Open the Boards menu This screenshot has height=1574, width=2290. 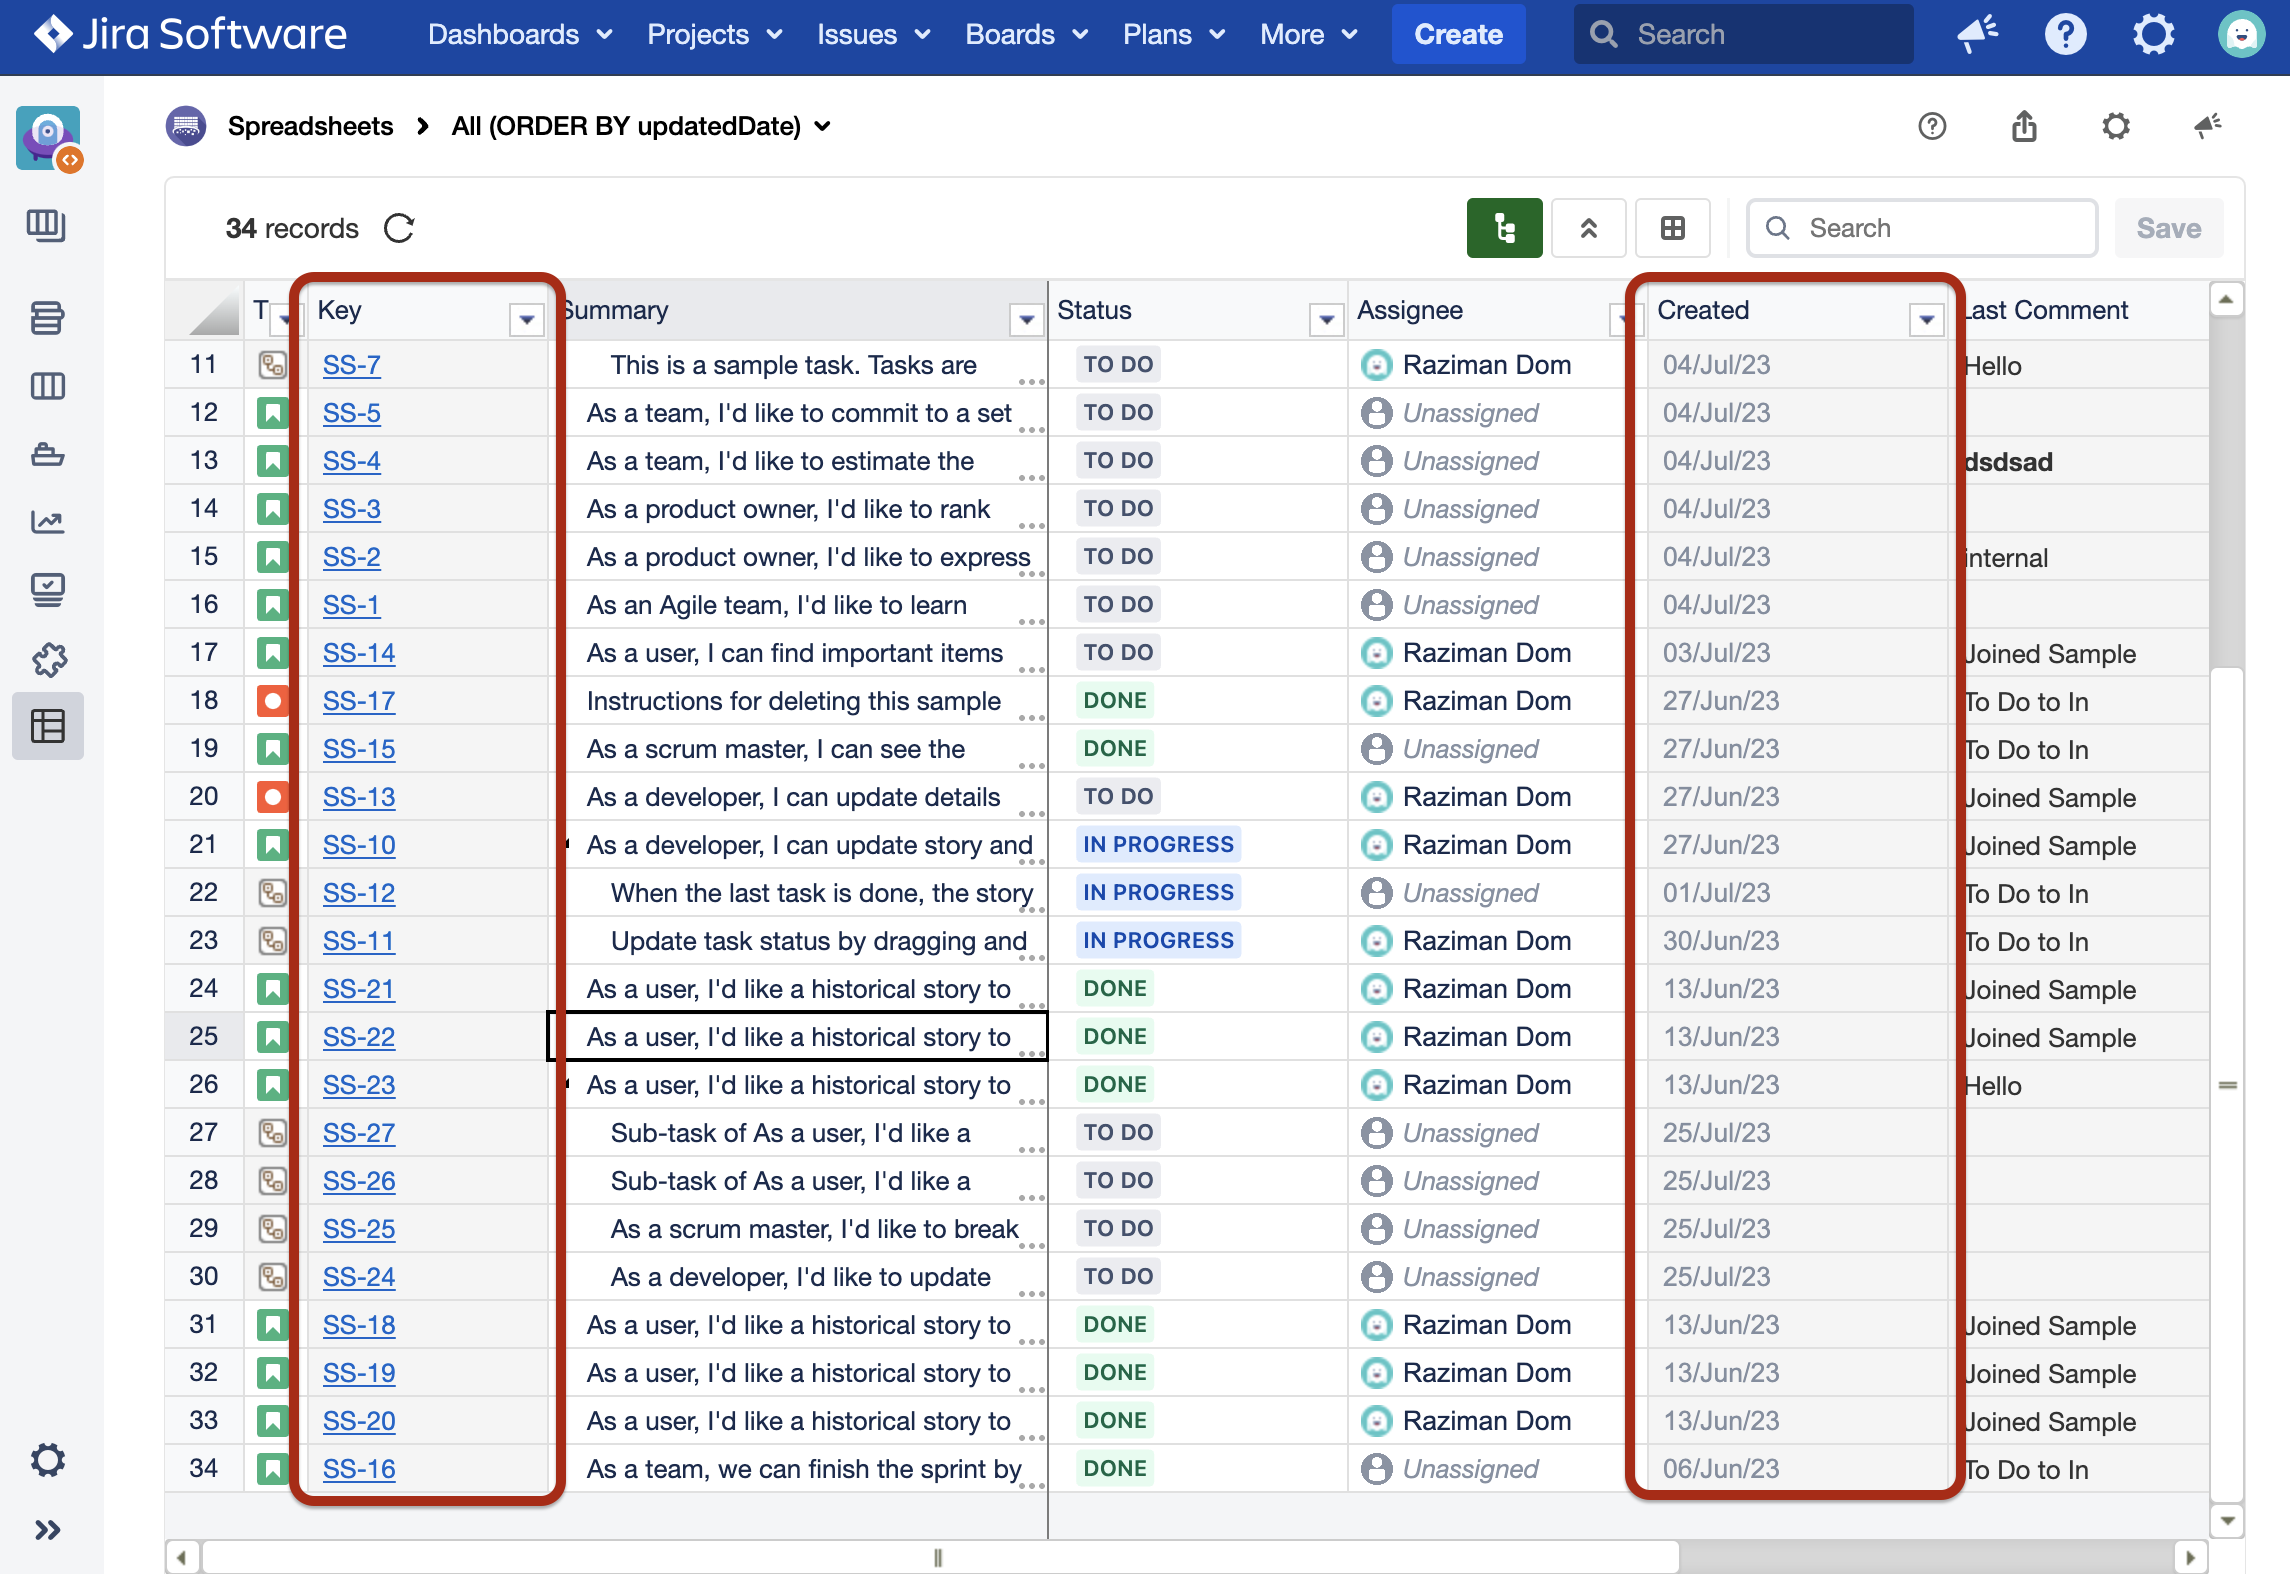1026,34
